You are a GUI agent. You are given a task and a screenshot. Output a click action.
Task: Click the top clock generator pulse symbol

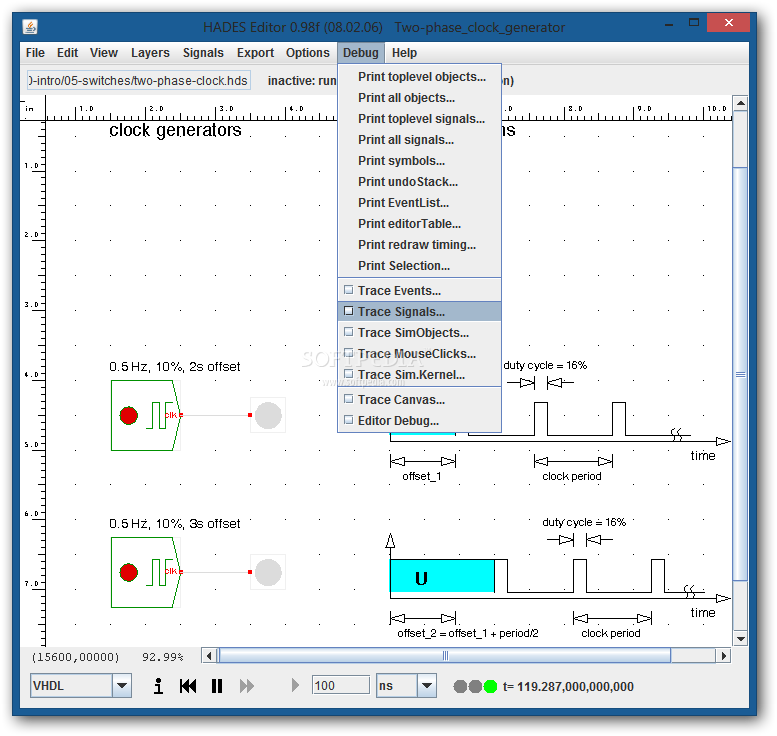159,415
